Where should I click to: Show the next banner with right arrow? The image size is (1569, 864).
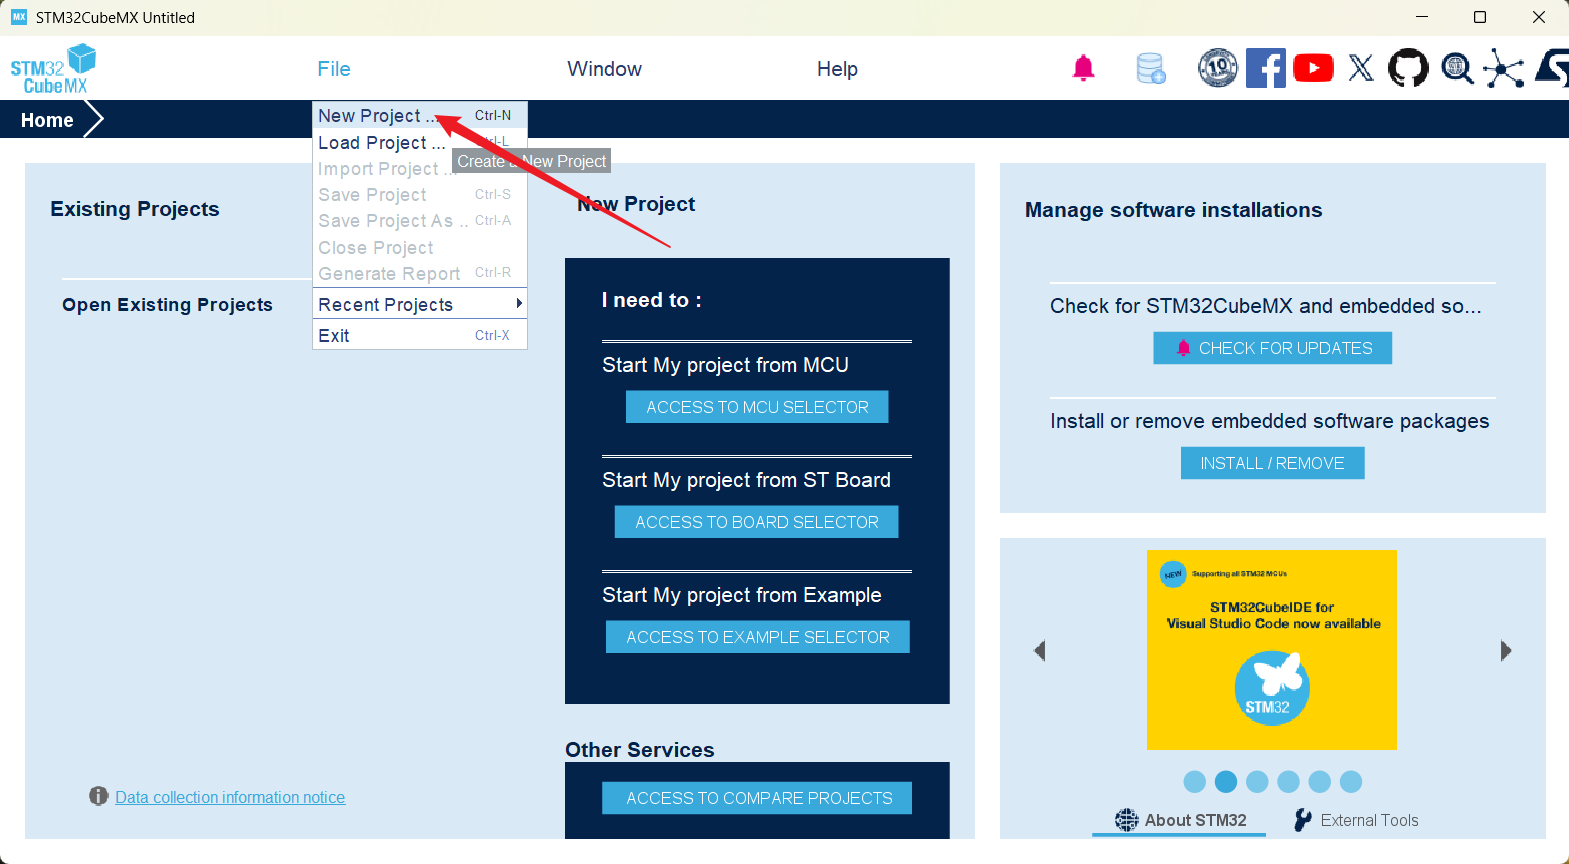pyautogui.click(x=1506, y=651)
